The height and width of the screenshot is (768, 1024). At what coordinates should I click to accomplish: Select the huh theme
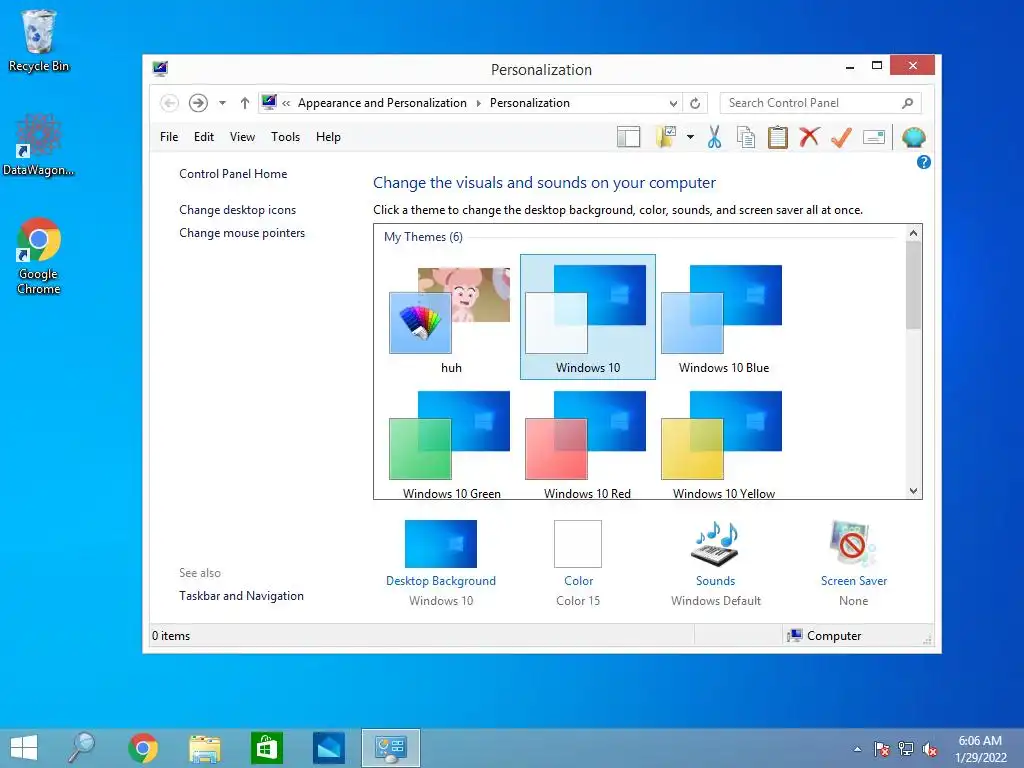450,317
